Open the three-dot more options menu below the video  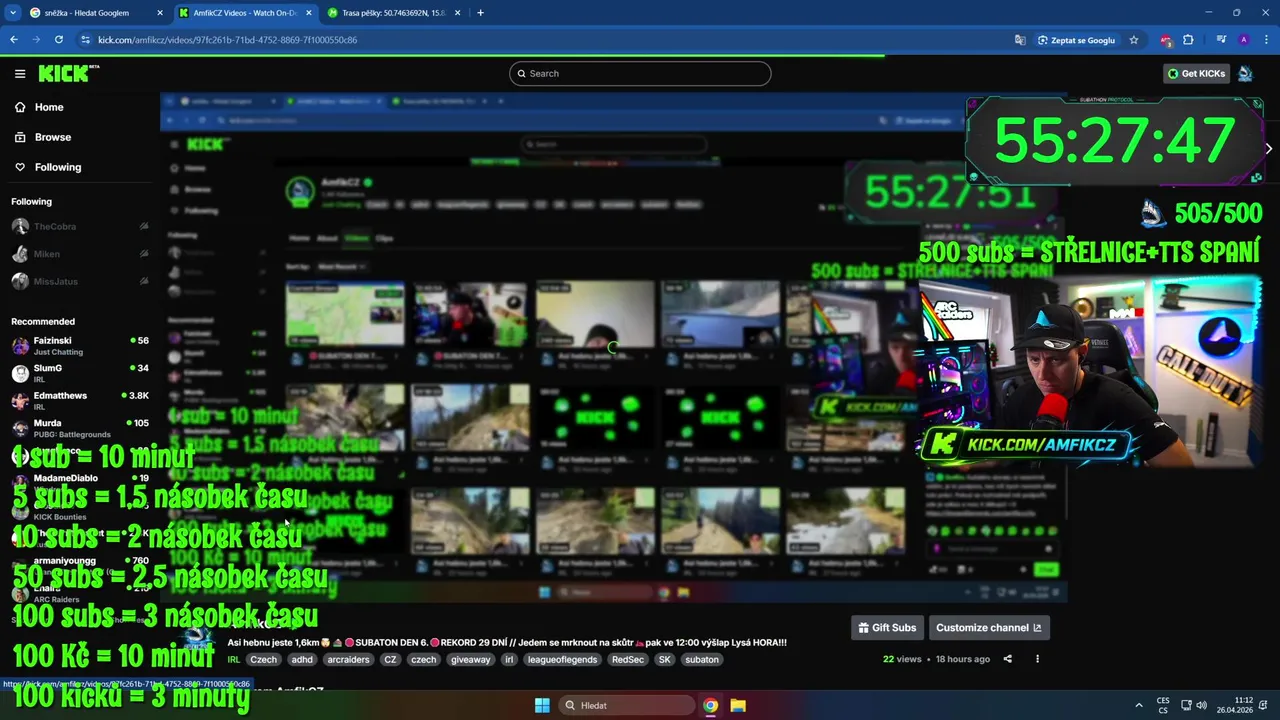click(x=1037, y=659)
